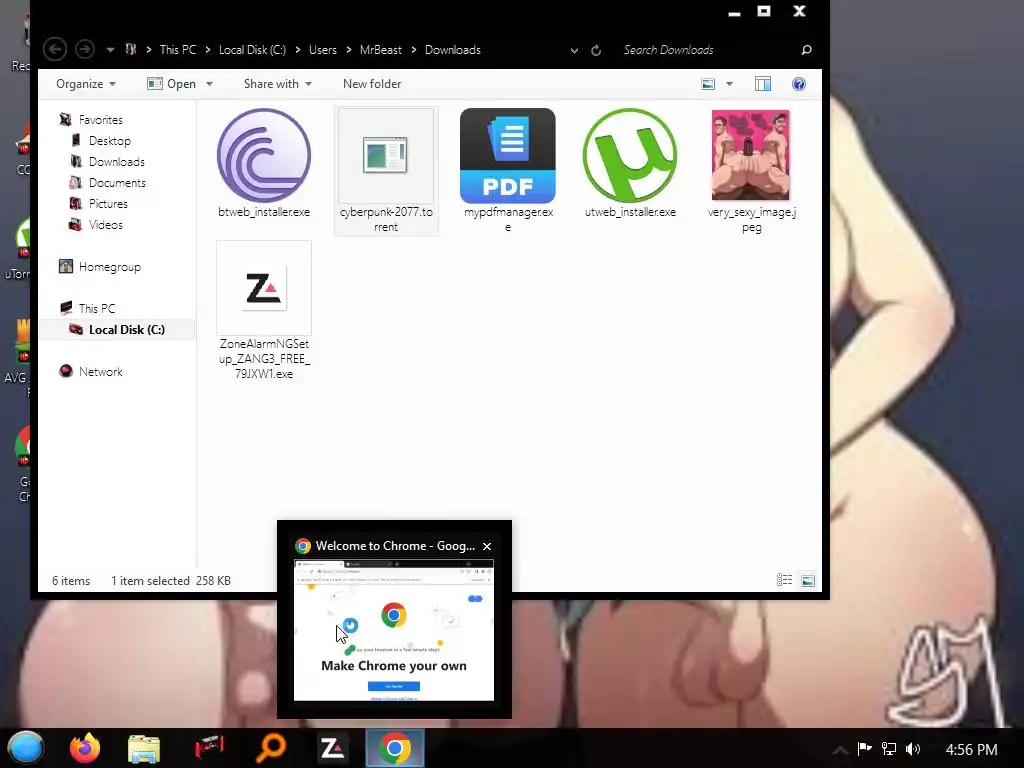Image resolution: width=1024 pixels, height=768 pixels.
Task: Jump to Local Disk (C:) in breadcrumb
Action: (252, 50)
